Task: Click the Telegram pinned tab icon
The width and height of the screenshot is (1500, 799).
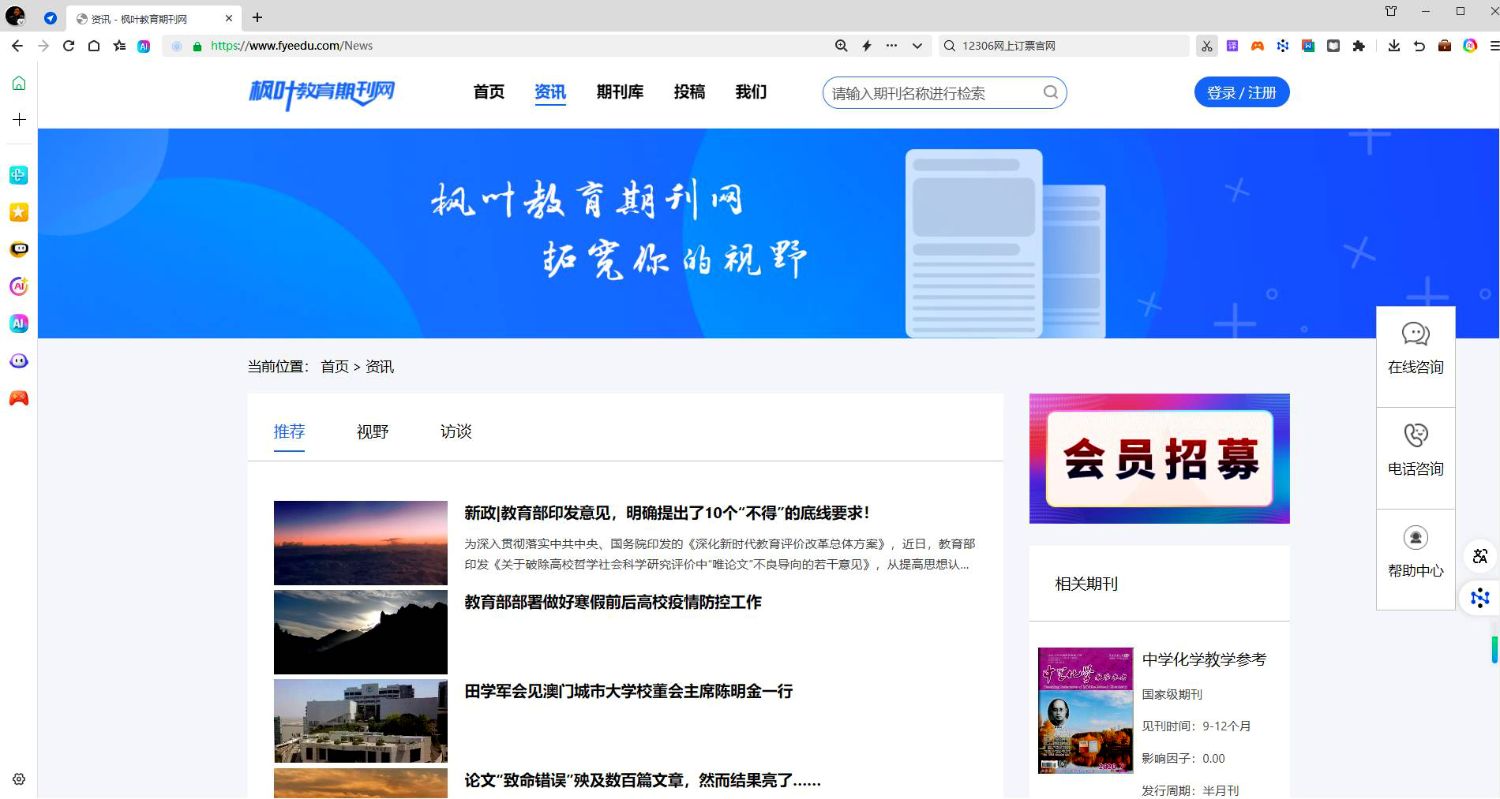Action: (50, 17)
